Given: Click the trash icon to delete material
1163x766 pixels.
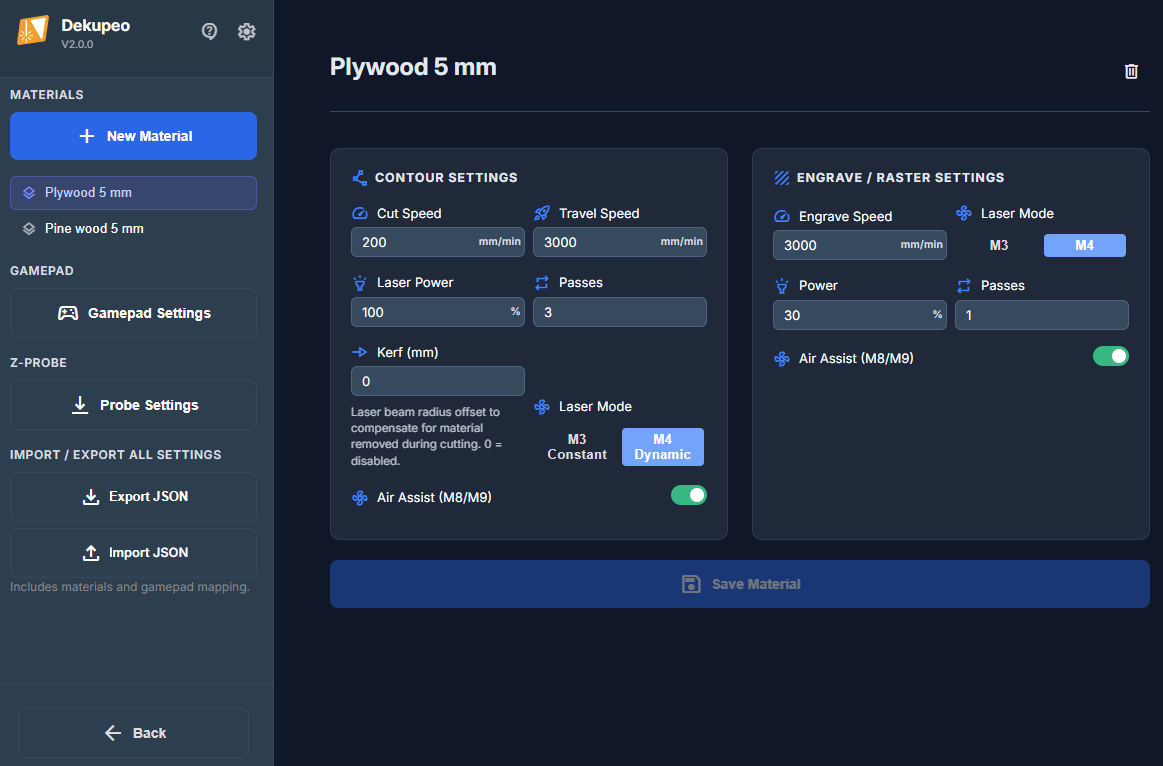Looking at the screenshot, I should coord(1131,71).
